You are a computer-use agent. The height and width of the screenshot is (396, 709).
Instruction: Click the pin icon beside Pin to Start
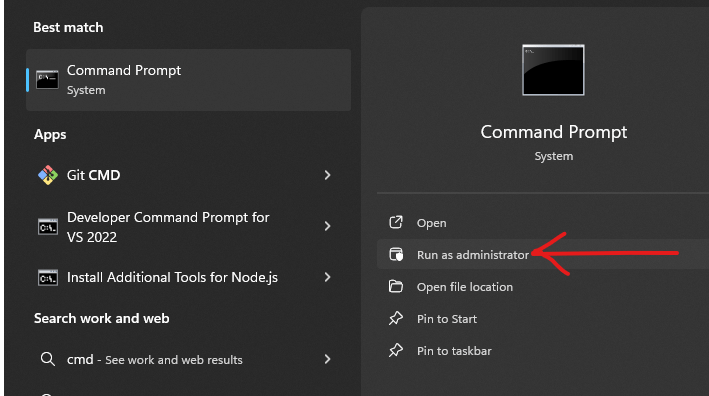click(396, 318)
